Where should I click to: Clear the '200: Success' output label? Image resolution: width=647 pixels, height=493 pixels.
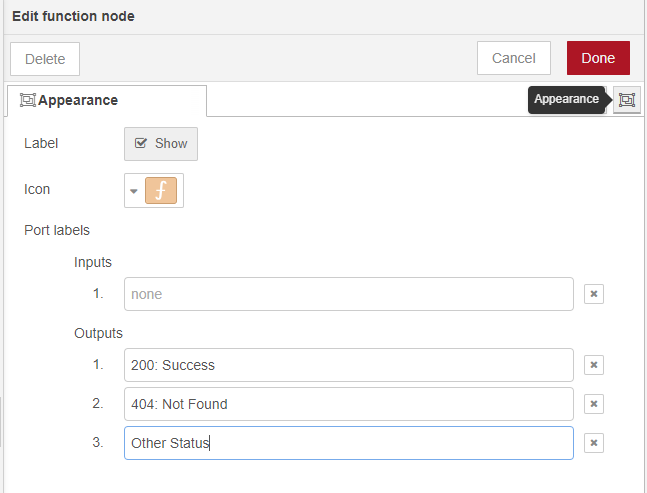pyautogui.click(x=593, y=365)
